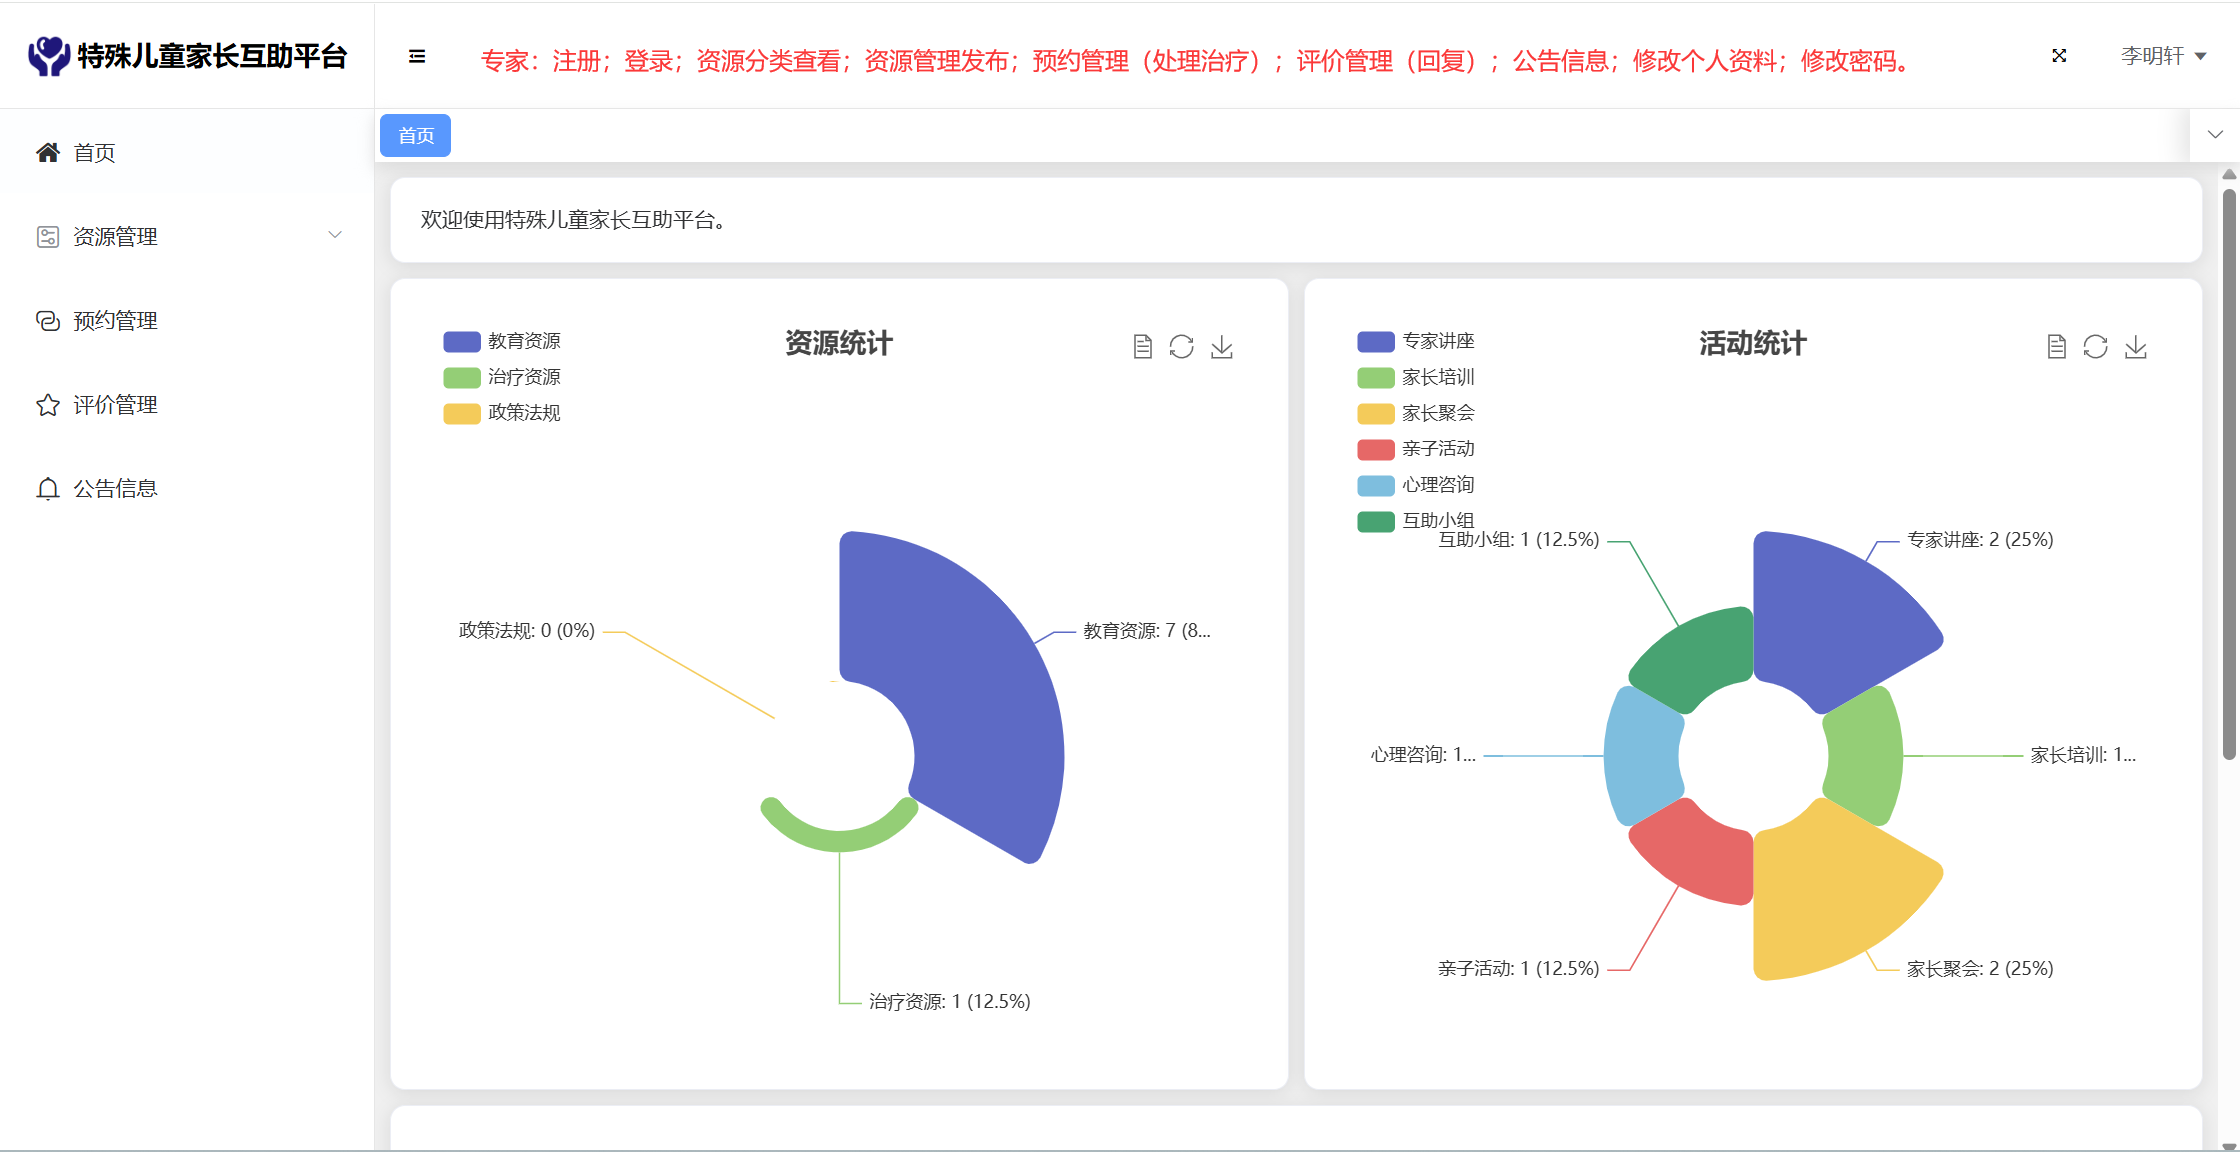The width and height of the screenshot is (2240, 1152).
Task: Save 活动统计 chart as image
Action: point(2136,347)
